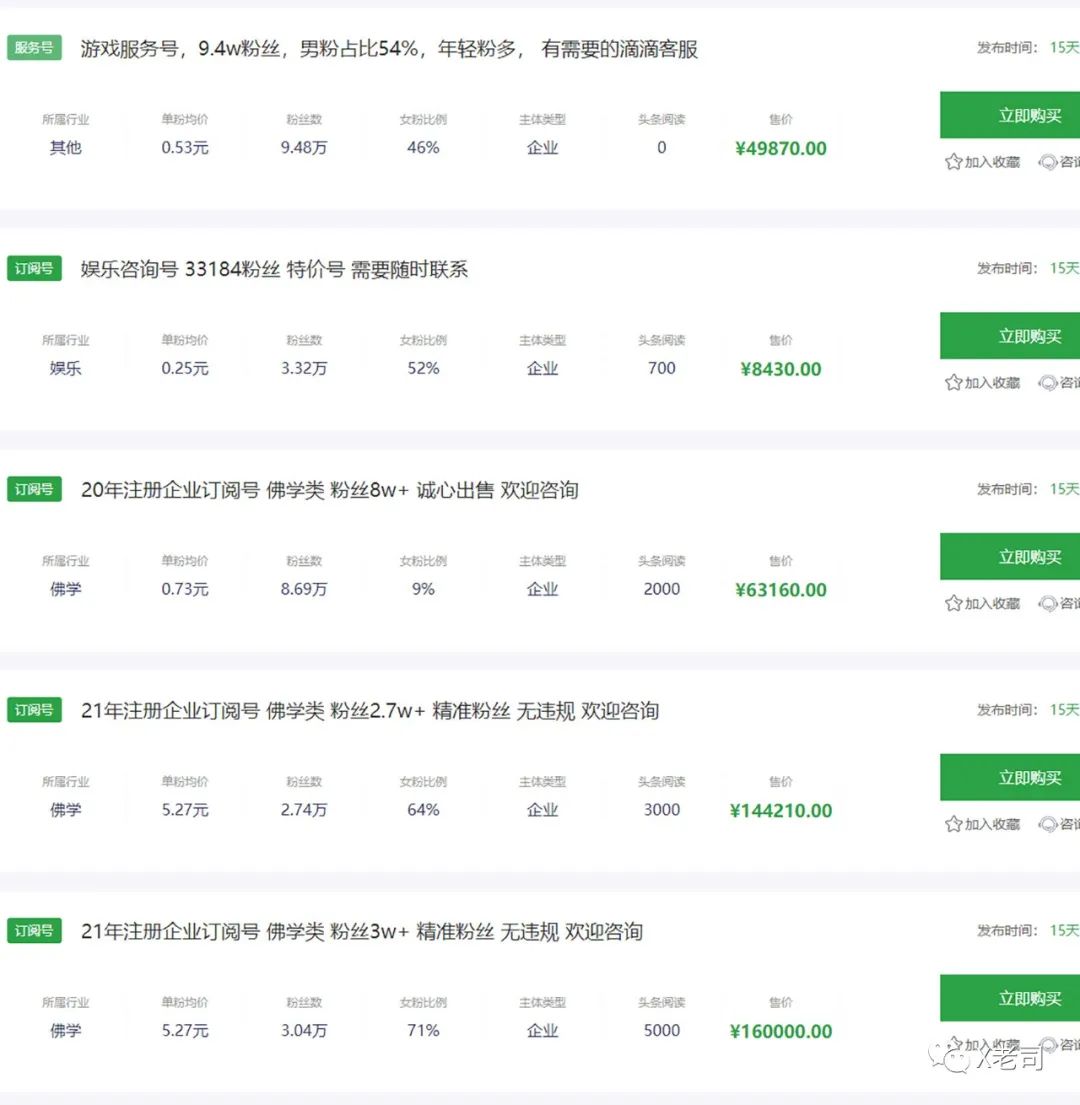Viewport: 1080px width, 1105px height.
Task: Open the 粉丝2.7w+ 精准粉丝 listing title
Action: pos(370,710)
